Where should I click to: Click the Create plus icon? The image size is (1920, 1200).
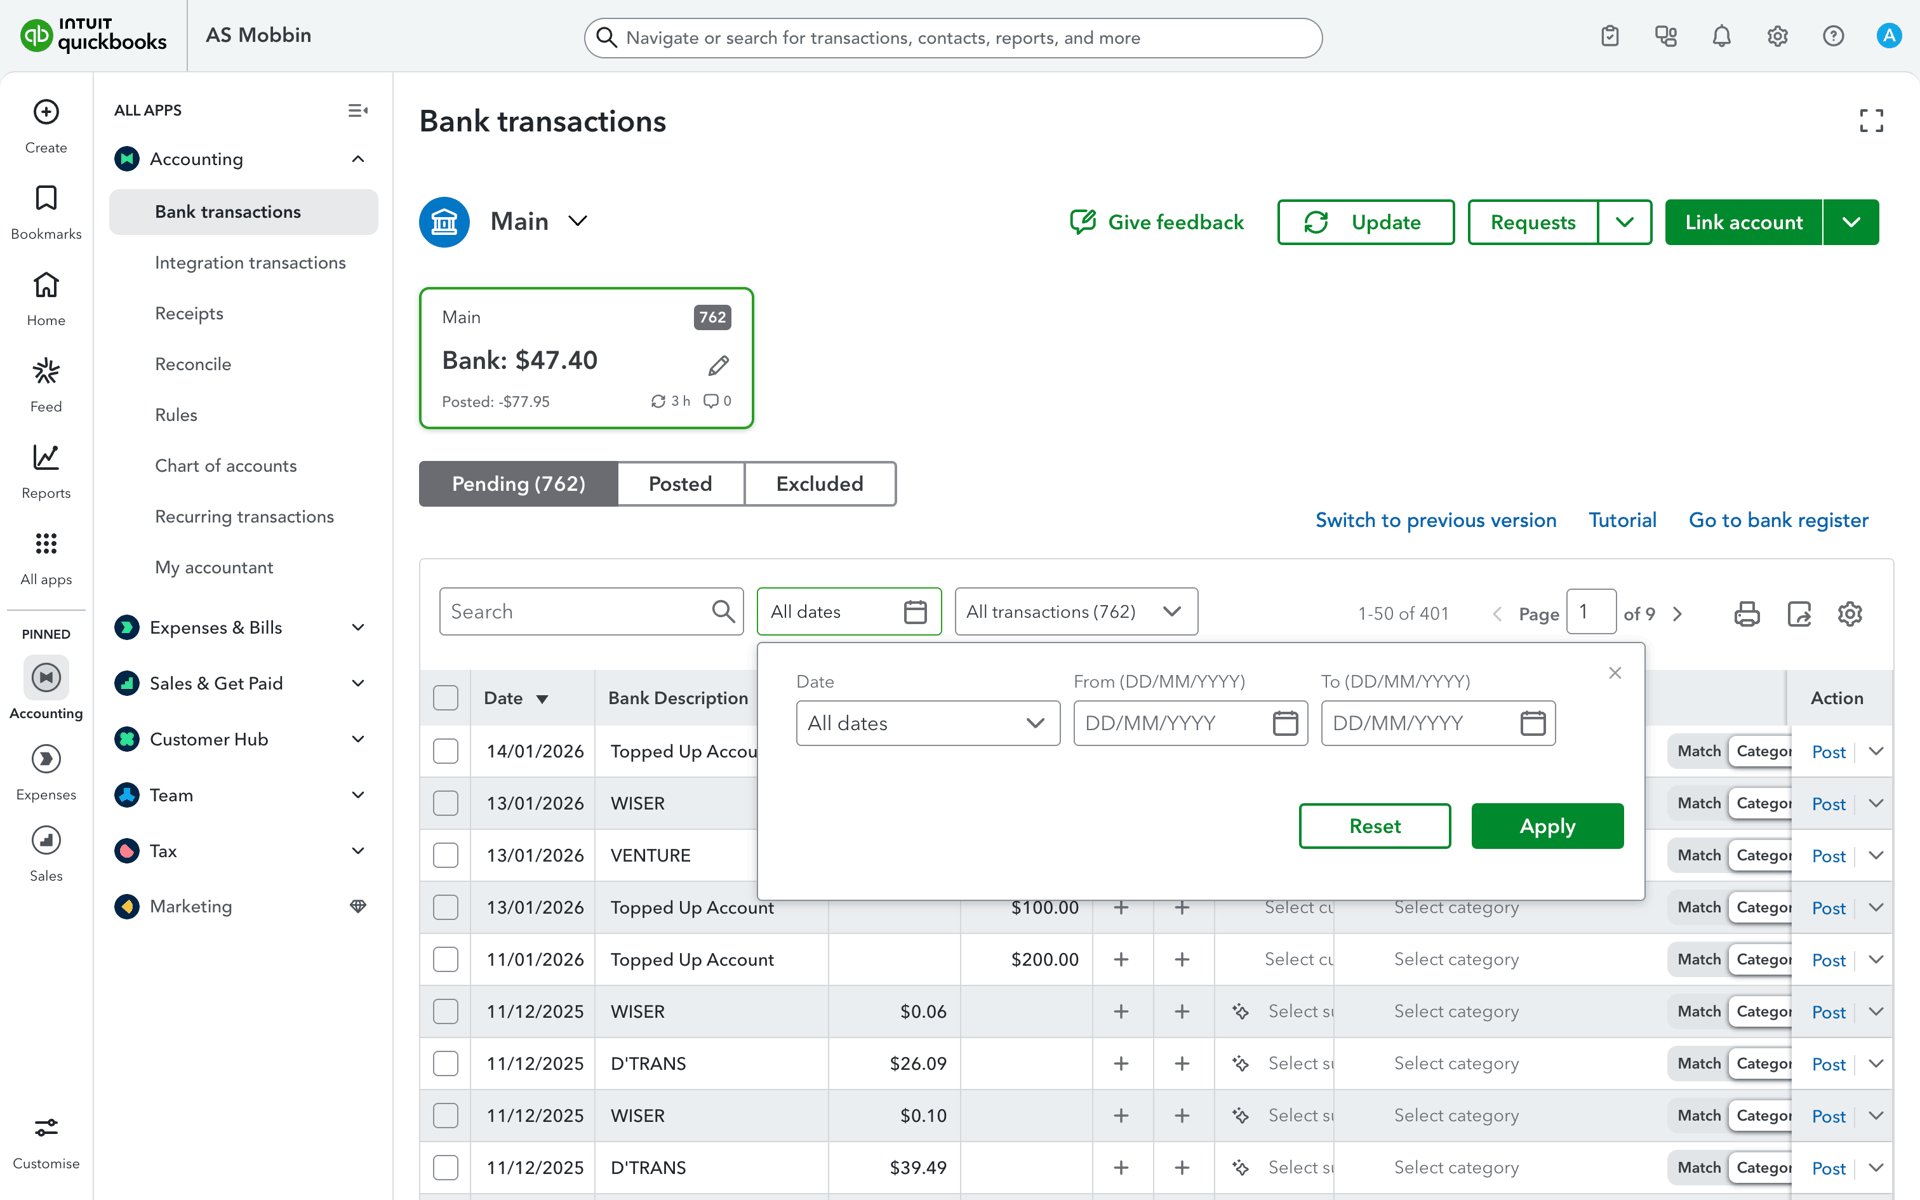[46, 112]
